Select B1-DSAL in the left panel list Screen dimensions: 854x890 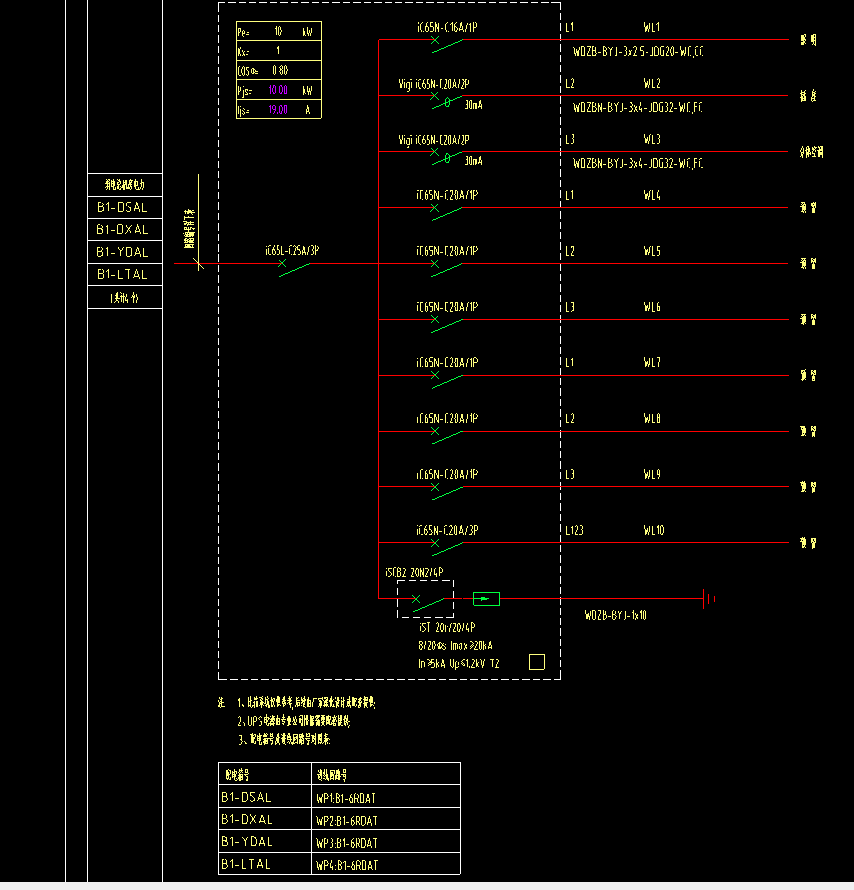[122, 207]
